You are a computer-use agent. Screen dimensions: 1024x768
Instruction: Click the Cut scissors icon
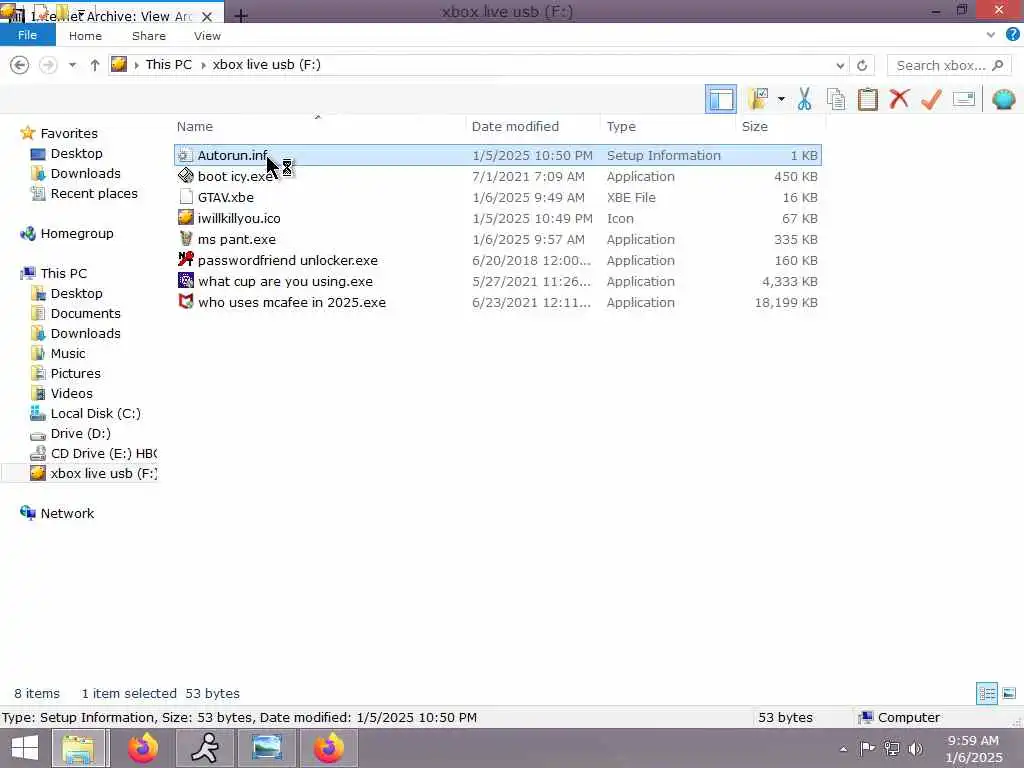coord(805,99)
